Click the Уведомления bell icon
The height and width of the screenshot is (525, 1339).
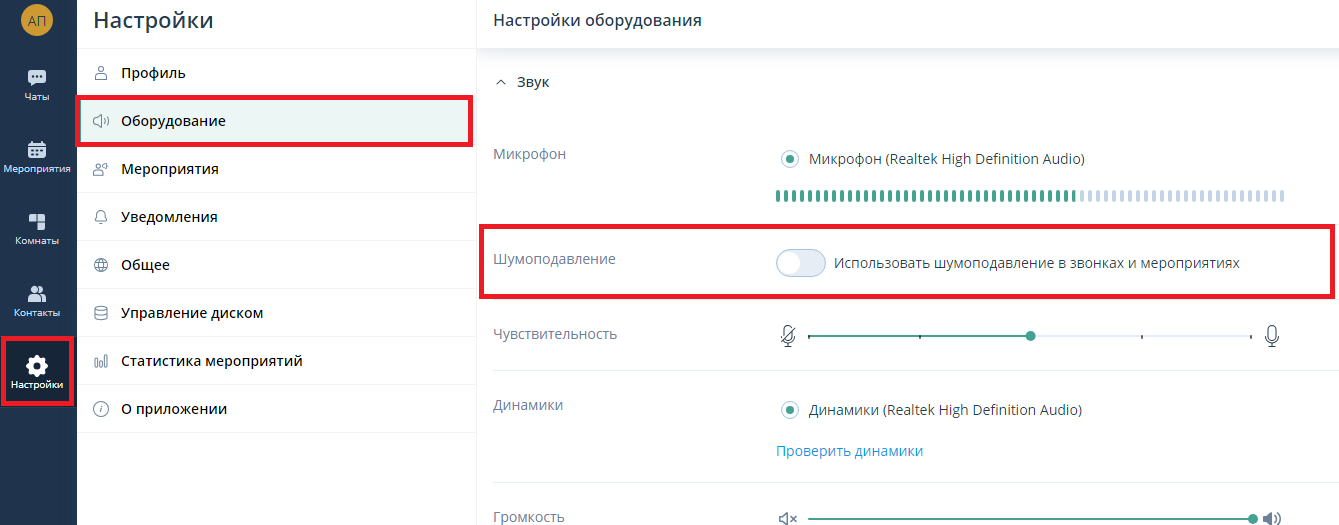(x=100, y=217)
